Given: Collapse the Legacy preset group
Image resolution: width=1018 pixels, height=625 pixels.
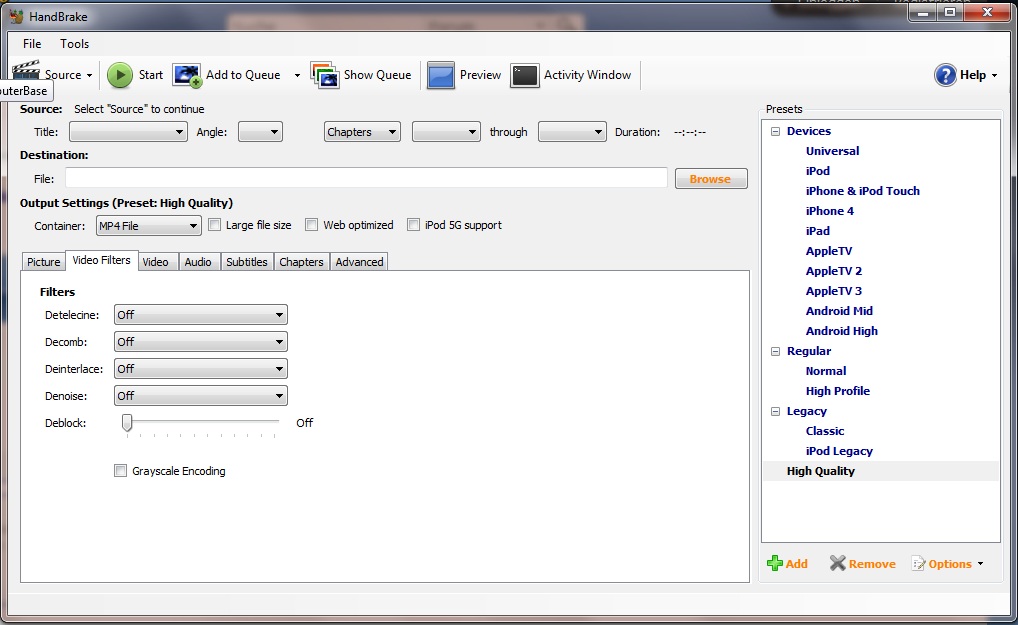Looking at the screenshot, I should [775, 411].
